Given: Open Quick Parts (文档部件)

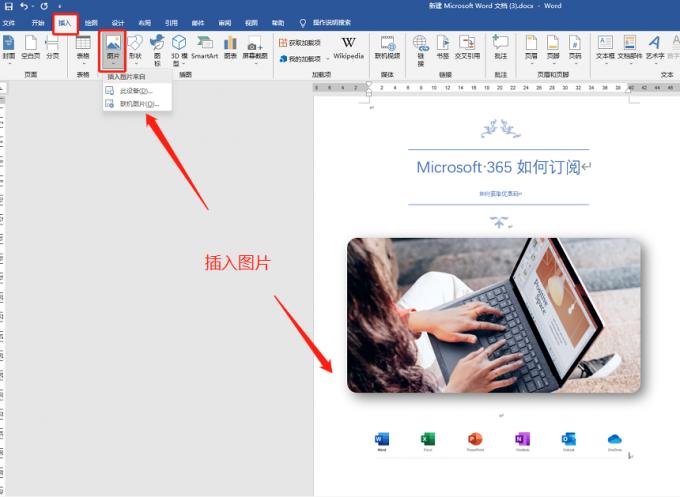Looking at the screenshot, I should pos(630,49).
